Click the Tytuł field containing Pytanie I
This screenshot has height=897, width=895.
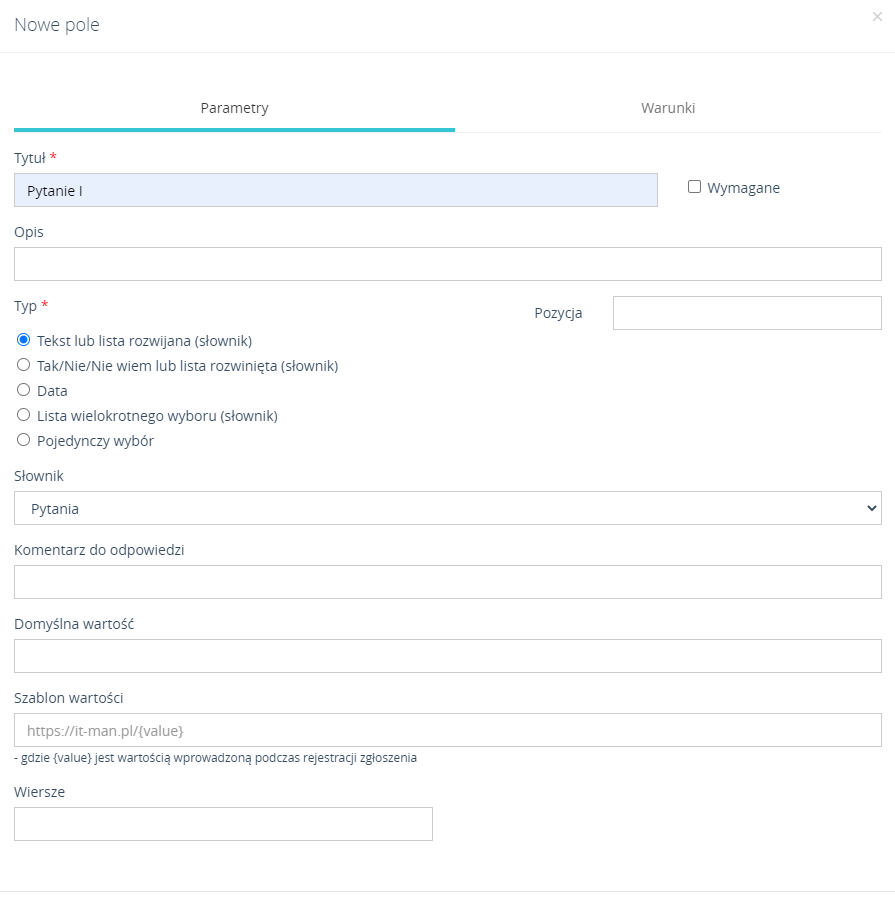coord(335,190)
